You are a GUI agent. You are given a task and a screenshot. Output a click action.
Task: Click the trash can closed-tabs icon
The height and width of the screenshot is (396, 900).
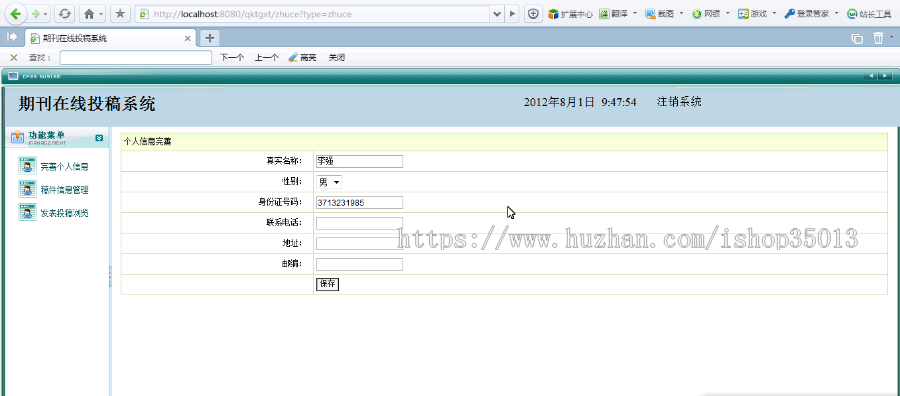878,38
